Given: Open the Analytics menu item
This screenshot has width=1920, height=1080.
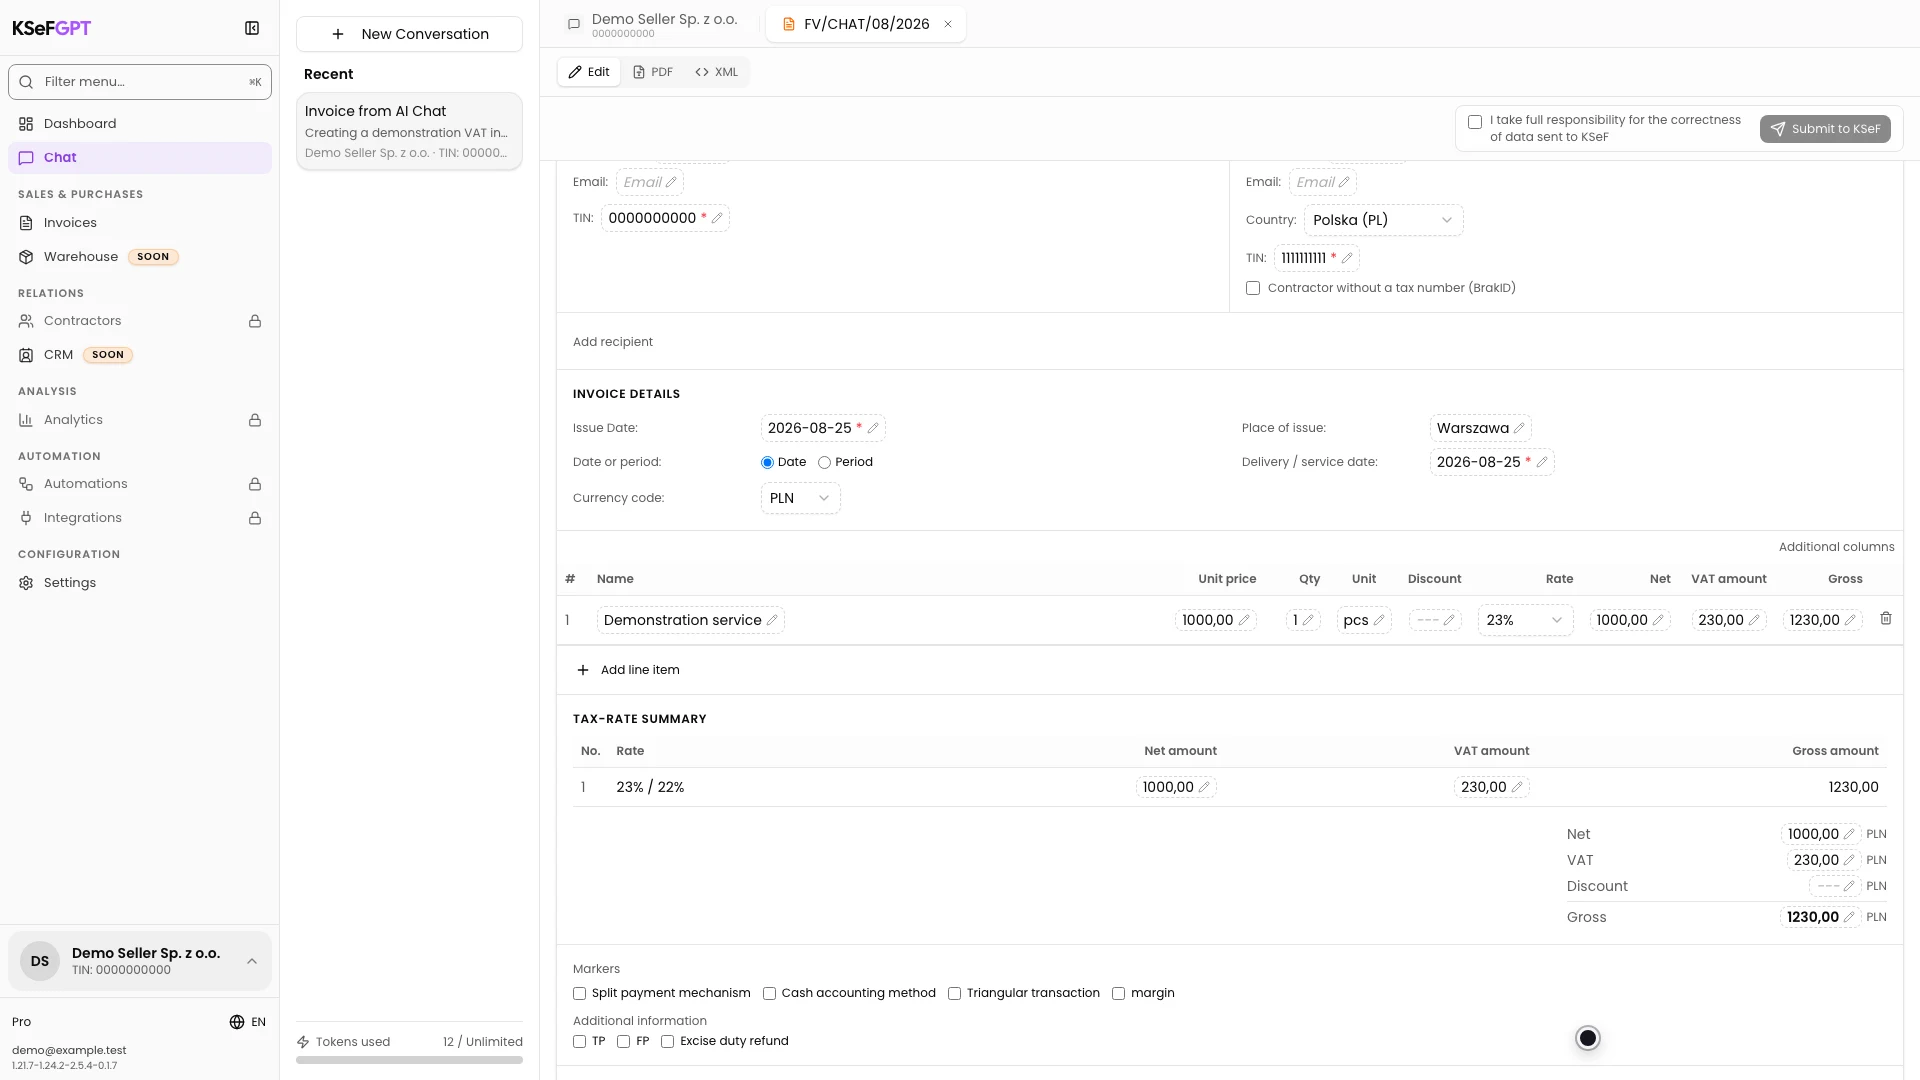Looking at the screenshot, I should (x=140, y=420).
